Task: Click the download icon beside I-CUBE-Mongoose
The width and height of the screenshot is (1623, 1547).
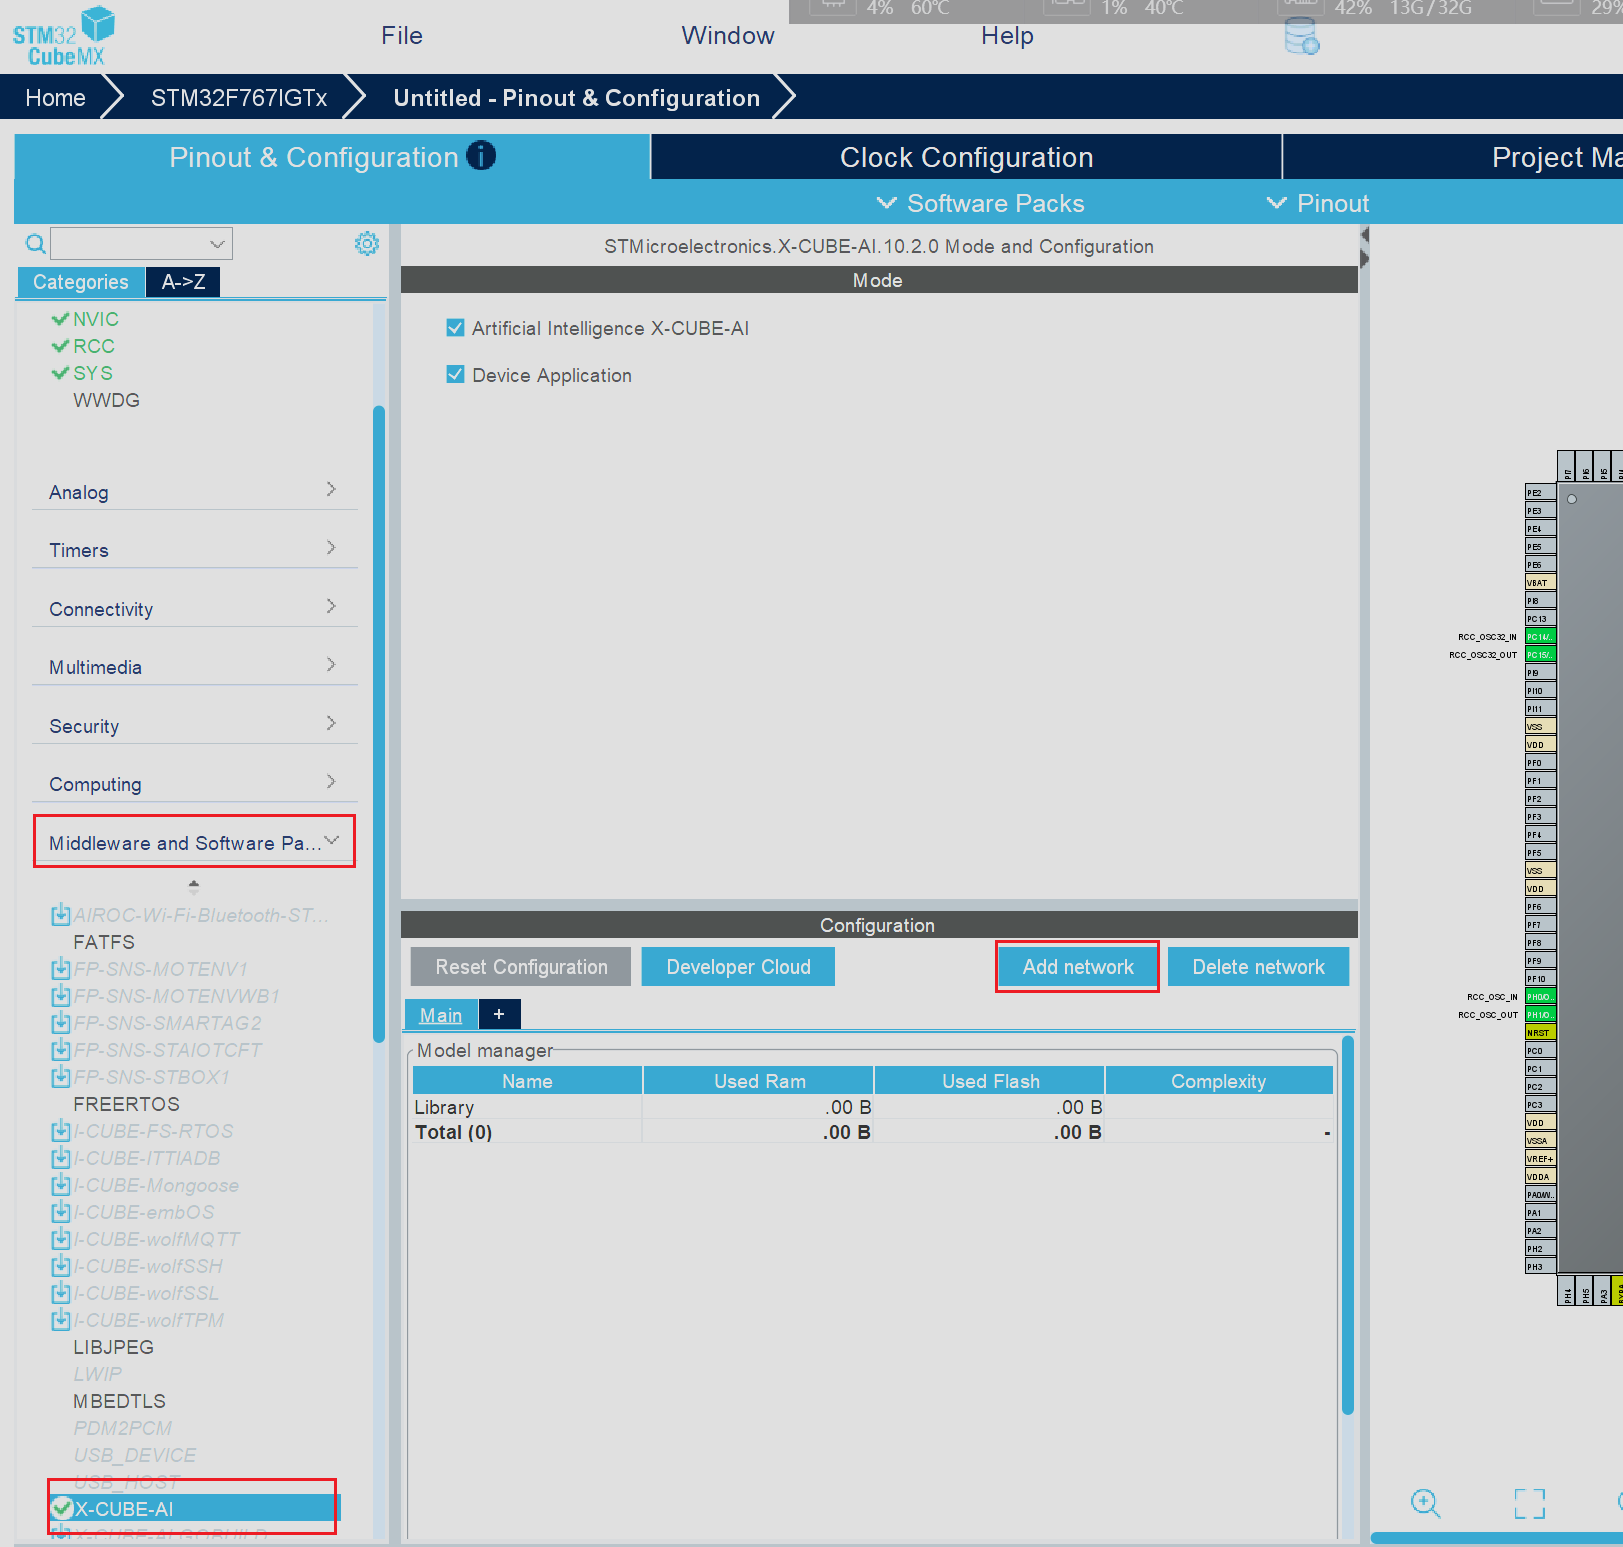Action: point(61,1184)
